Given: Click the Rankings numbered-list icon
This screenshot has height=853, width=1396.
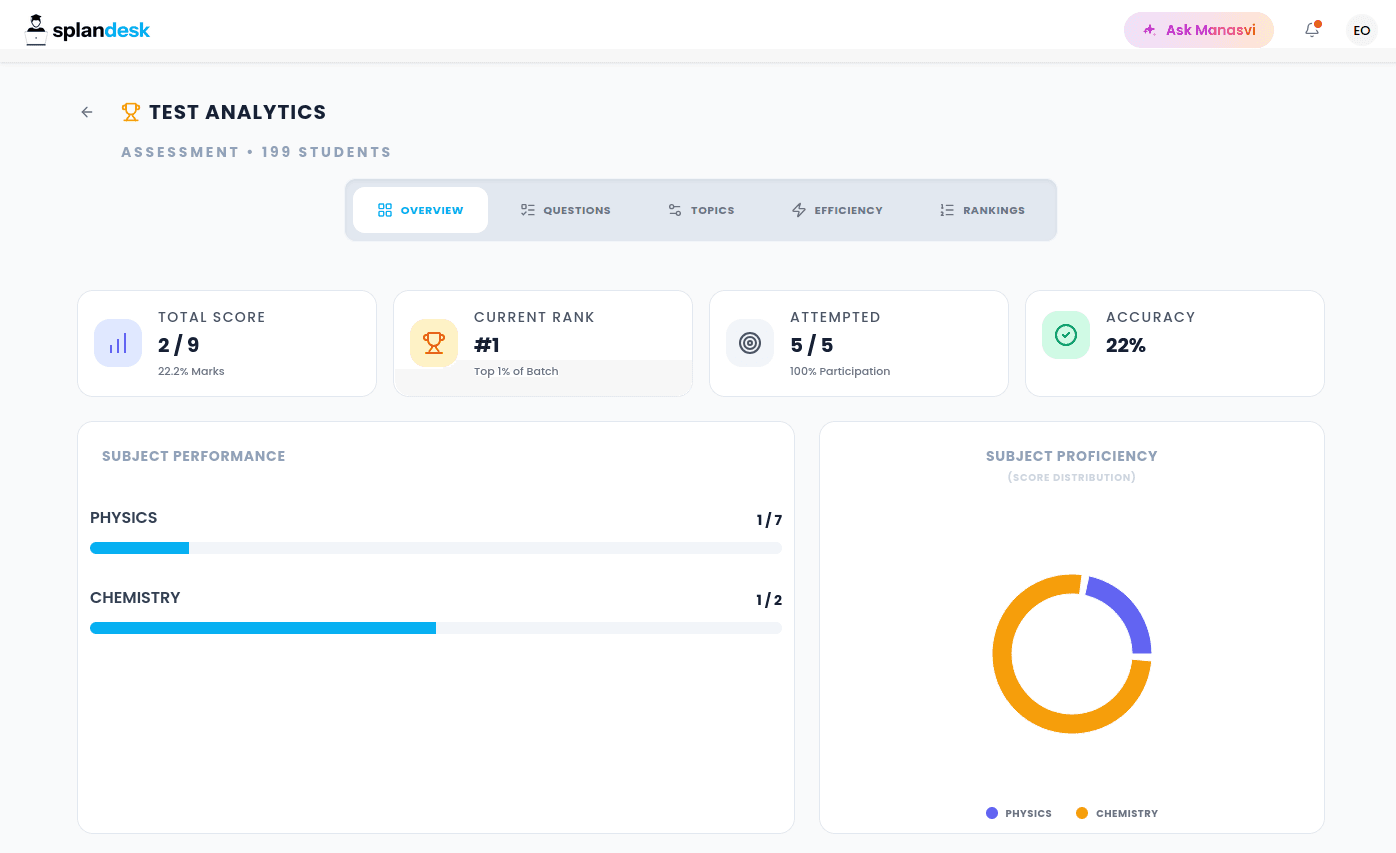Looking at the screenshot, I should point(946,210).
